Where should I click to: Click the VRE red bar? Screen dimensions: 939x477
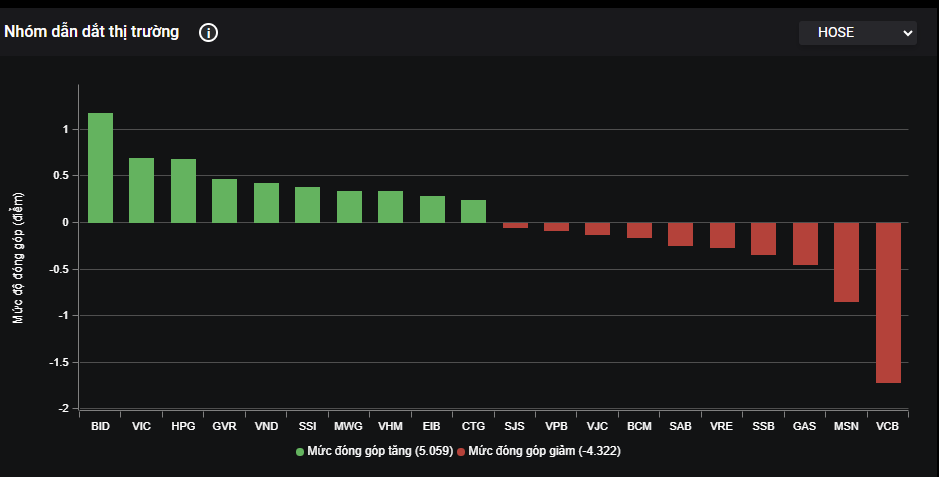click(722, 235)
